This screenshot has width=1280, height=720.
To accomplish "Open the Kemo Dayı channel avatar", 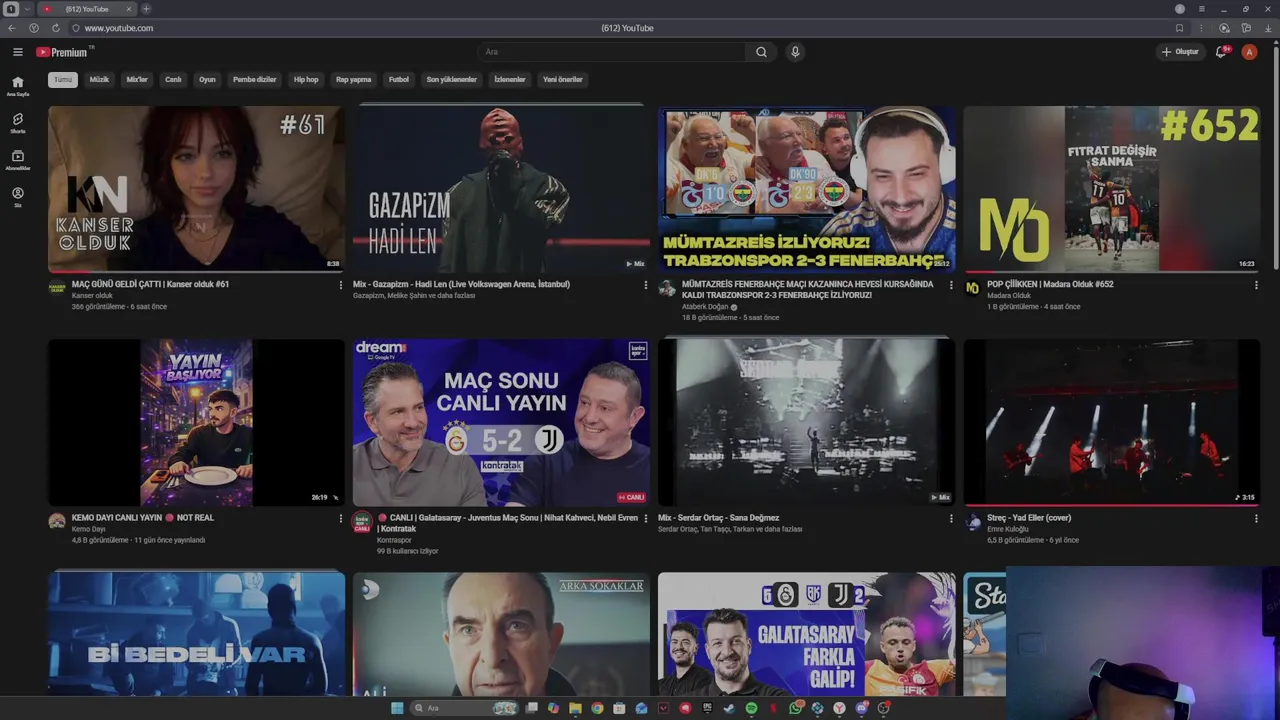I will (57, 521).
